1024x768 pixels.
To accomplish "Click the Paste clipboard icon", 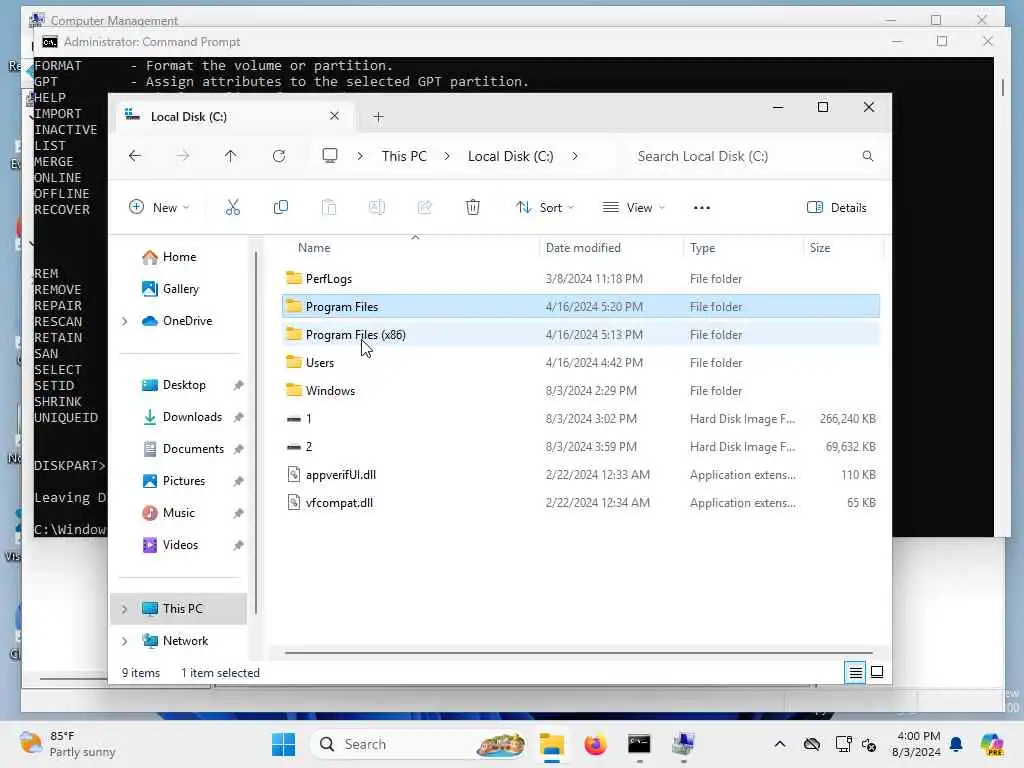I will point(329,208).
